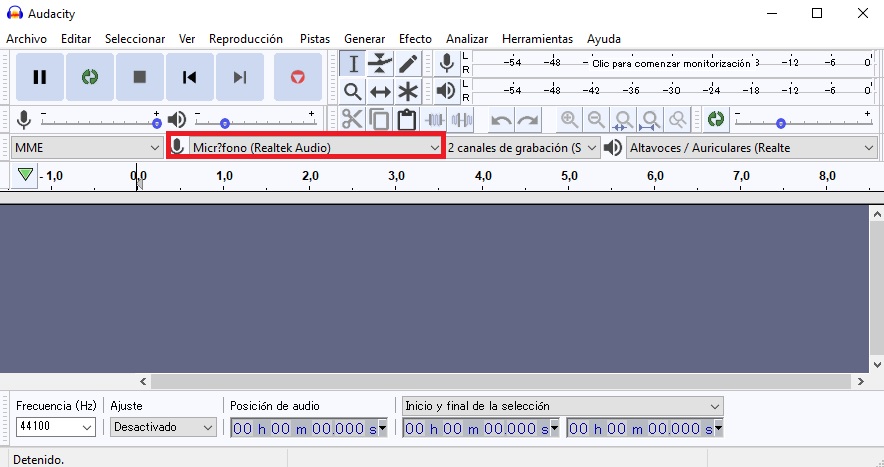Click the green timeline options triangle
The height and width of the screenshot is (467, 884).
(x=25, y=175)
